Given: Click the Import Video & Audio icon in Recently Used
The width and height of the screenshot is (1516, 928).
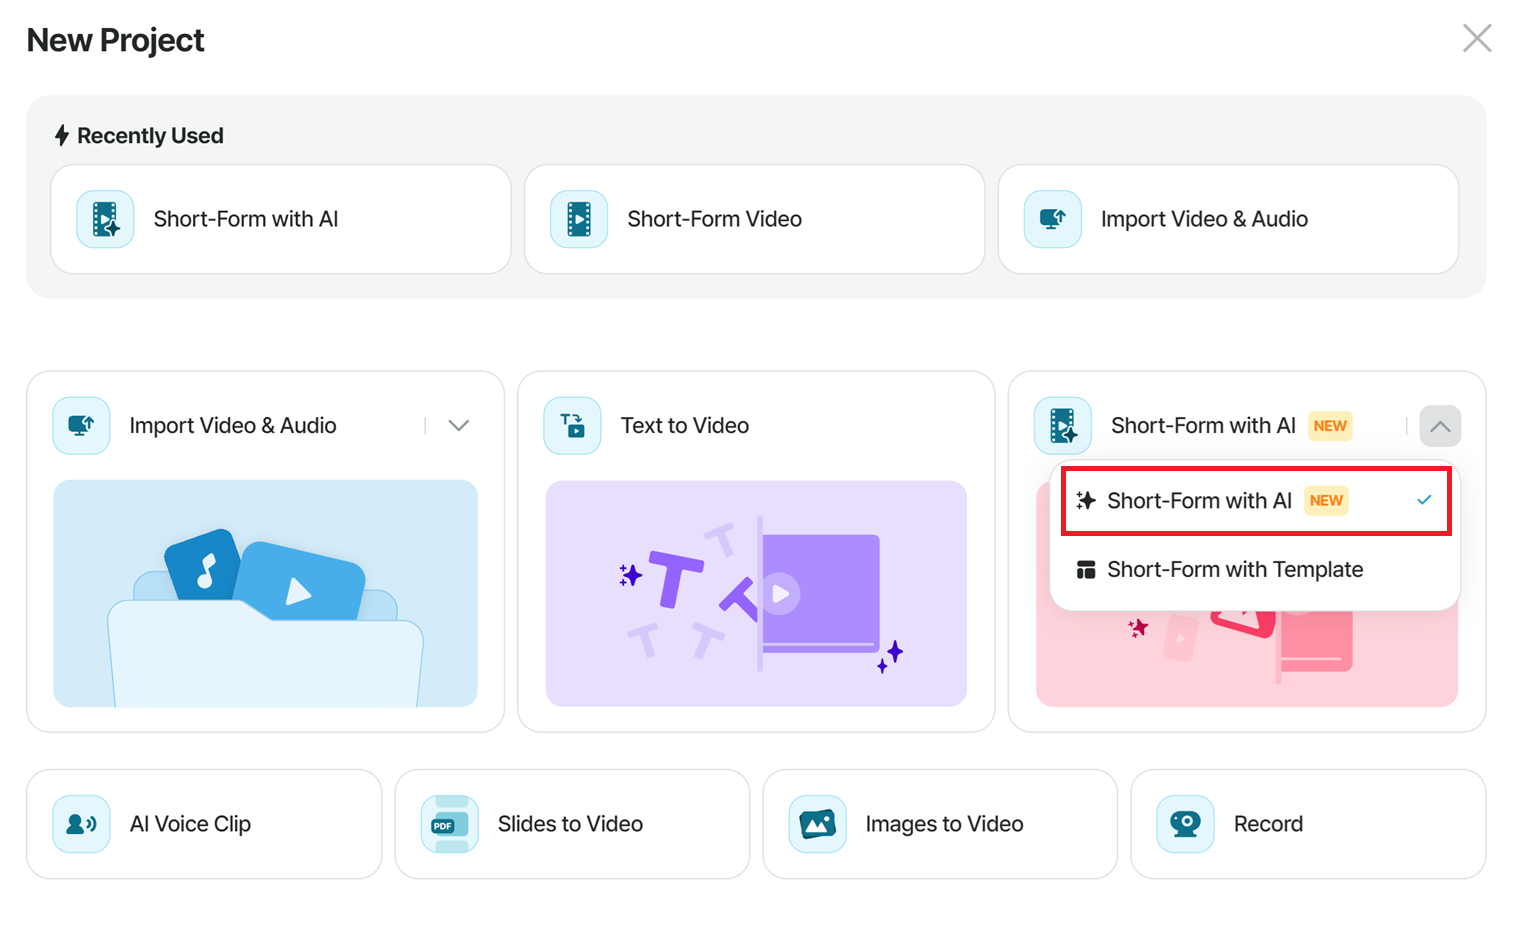Looking at the screenshot, I should click(x=1053, y=219).
